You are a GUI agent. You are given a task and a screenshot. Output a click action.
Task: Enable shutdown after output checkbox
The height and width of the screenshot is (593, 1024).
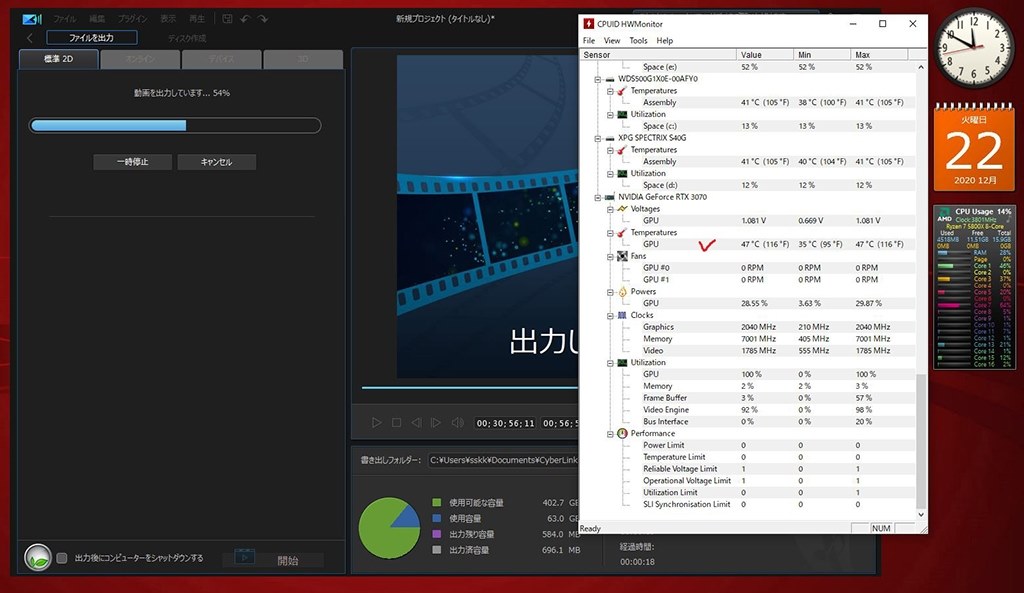coord(62,558)
